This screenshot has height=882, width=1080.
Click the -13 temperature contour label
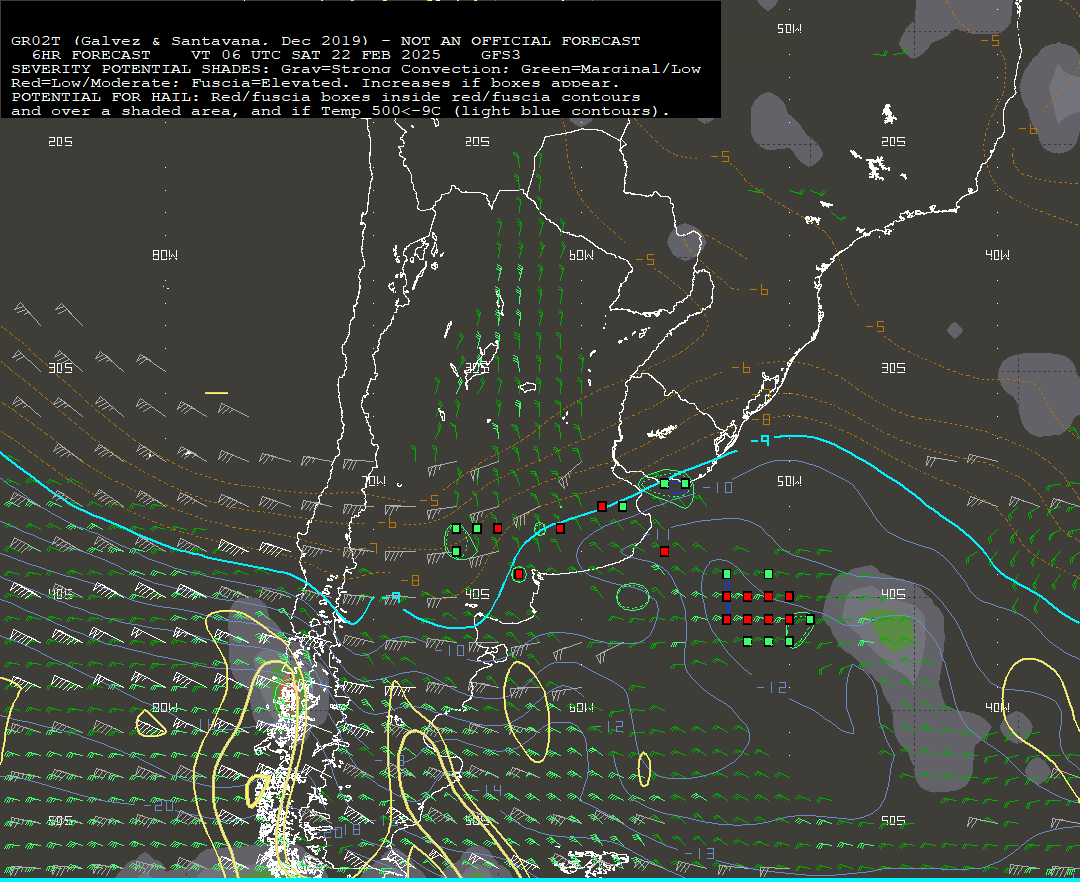click(700, 853)
